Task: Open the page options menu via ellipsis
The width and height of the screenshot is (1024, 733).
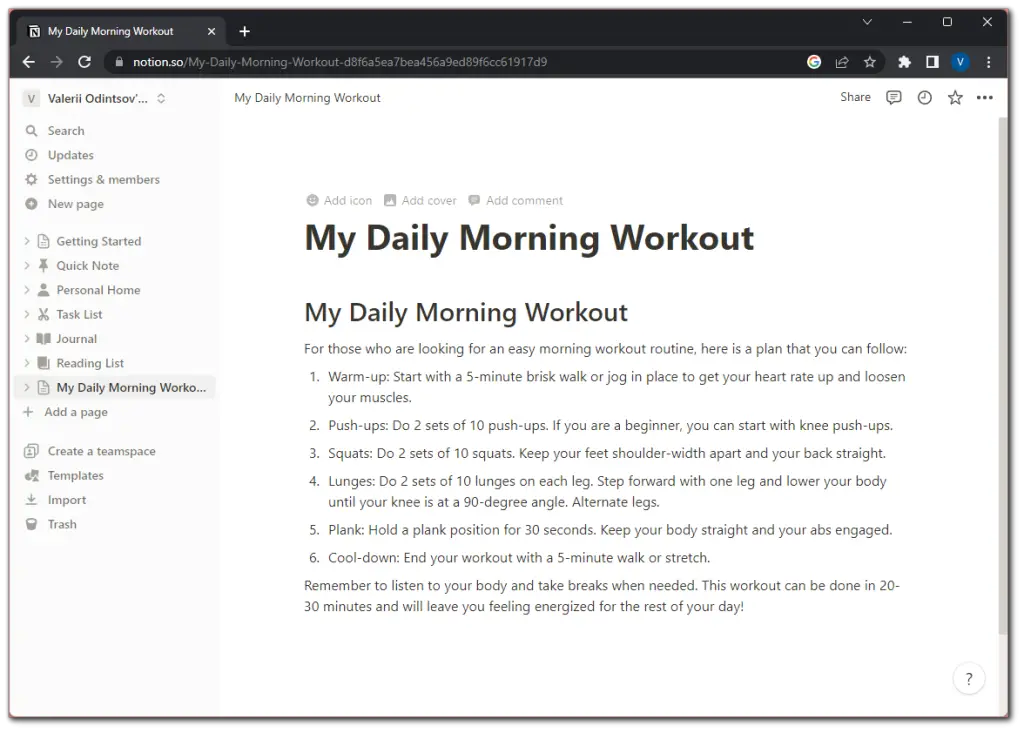Action: pyautogui.click(x=984, y=97)
